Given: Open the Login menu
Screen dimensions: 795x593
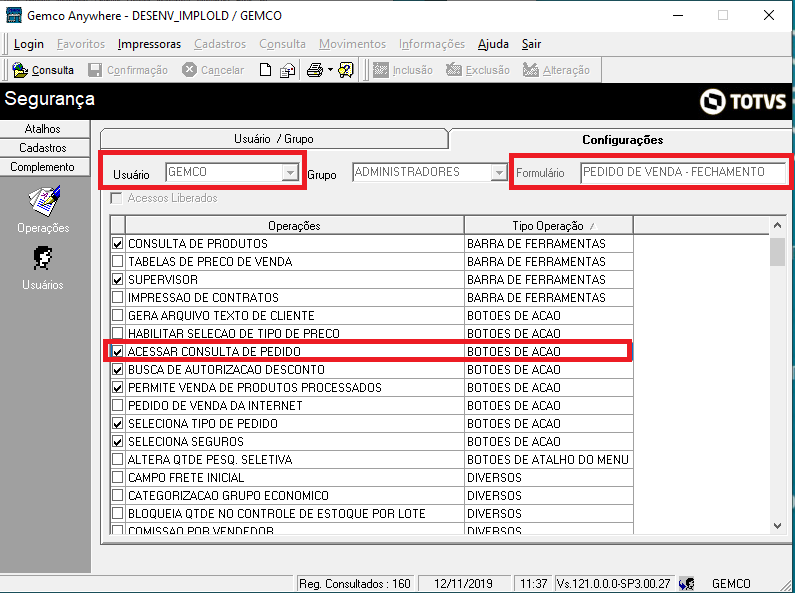Looking at the screenshot, I should pyautogui.click(x=29, y=44).
